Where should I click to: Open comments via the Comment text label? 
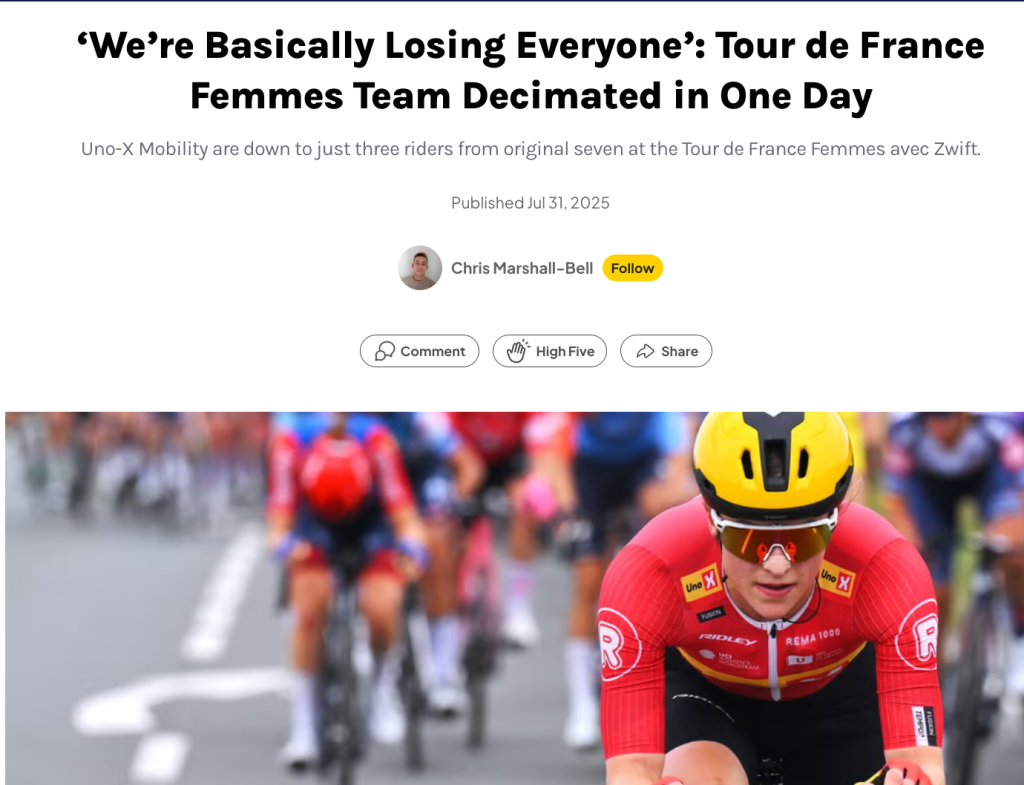click(433, 351)
